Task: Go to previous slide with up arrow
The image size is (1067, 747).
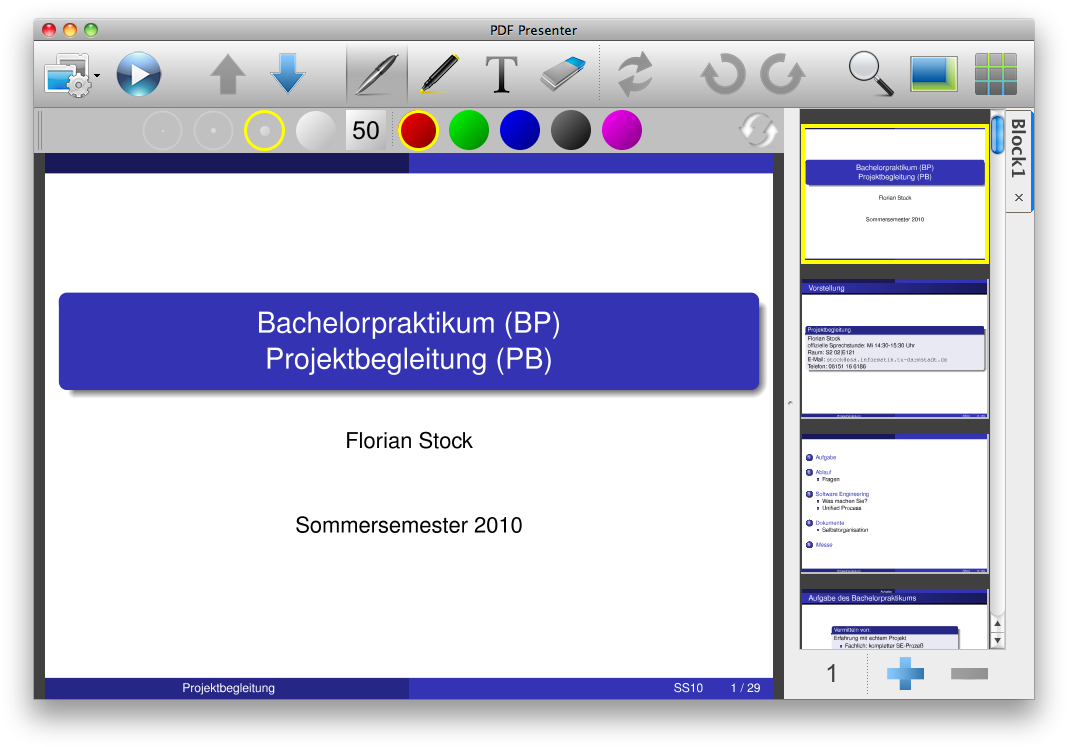Action: [x=228, y=75]
